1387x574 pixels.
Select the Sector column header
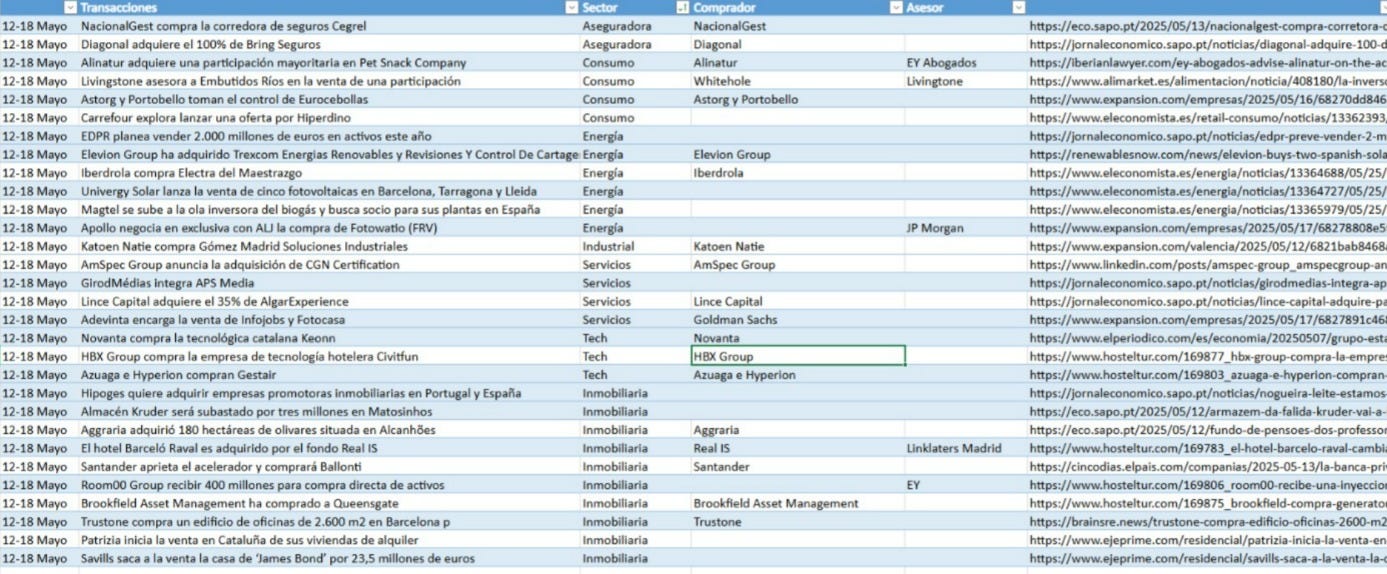tap(600, 7)
